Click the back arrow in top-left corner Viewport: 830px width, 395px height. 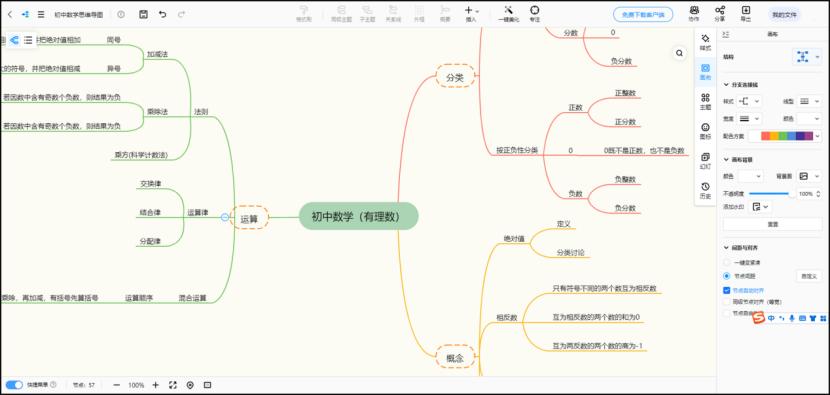(10, 15)
